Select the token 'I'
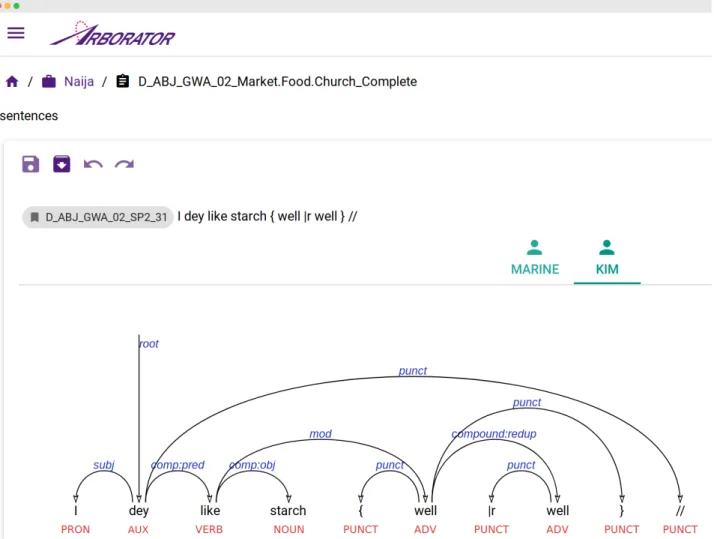Image resolution: width=714 pixels, height=539 pixels. (76, 511)
